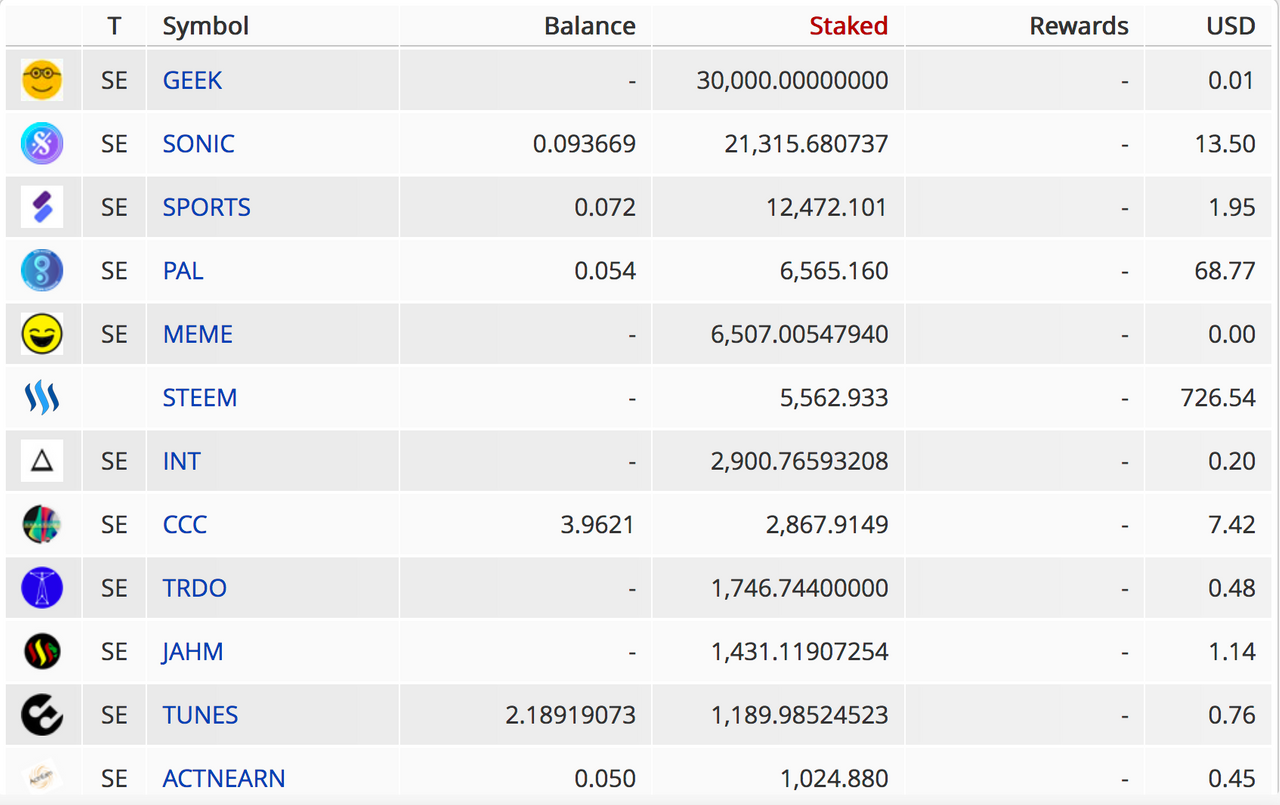The height and width of the screenshot is (805, 1280).
Task: Select TUNES staked amount 1,189.98524523
Action: coord(800,715)
